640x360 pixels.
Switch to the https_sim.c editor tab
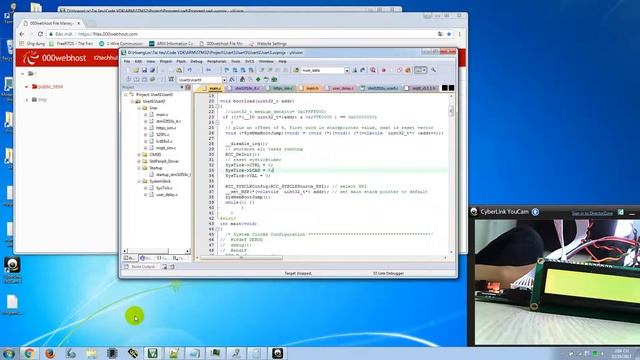(281, 88)
